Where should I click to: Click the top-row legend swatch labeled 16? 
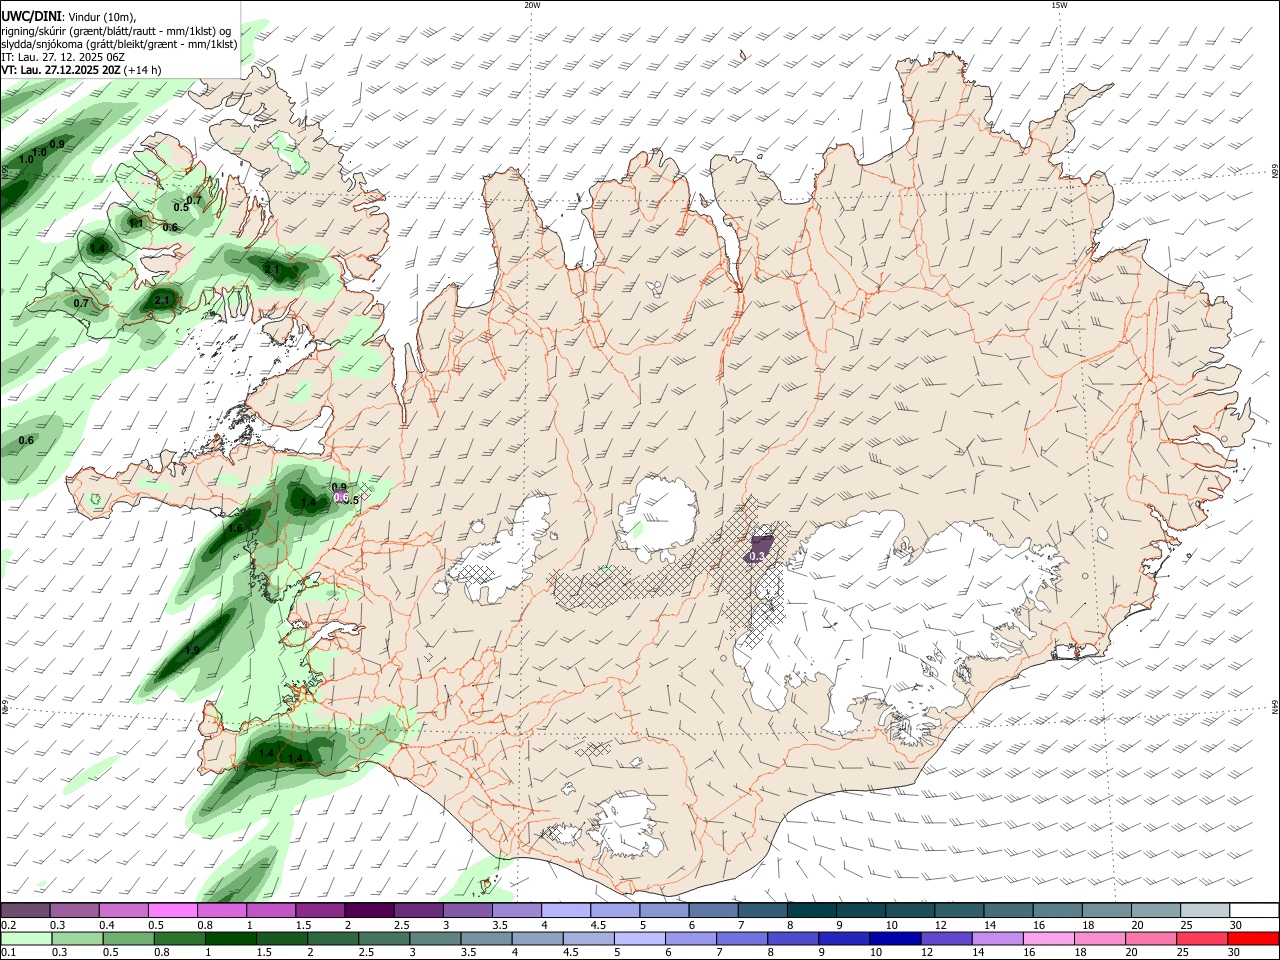1058,910
